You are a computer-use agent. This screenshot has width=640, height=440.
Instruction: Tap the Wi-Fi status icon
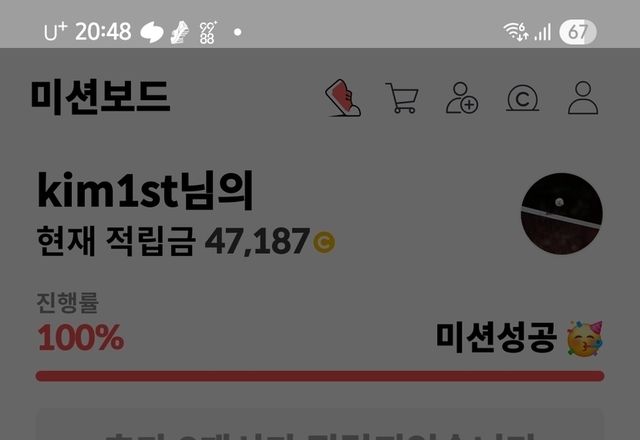point(516,31)
